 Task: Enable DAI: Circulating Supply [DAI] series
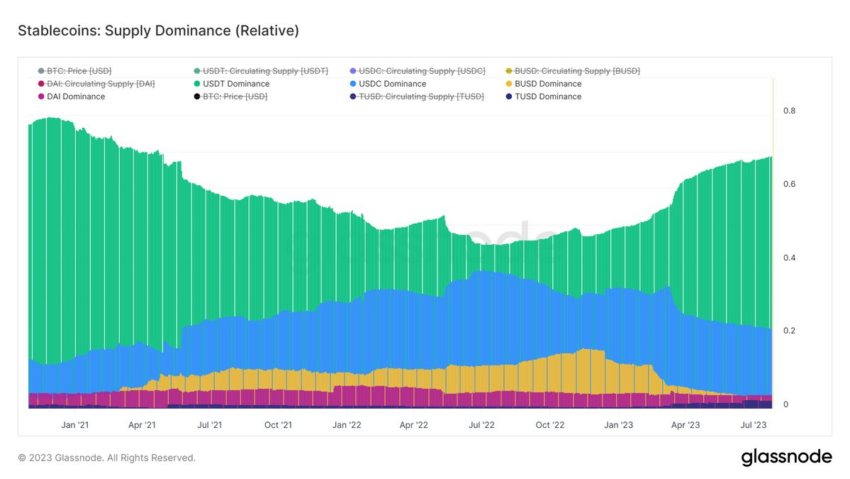96,84
